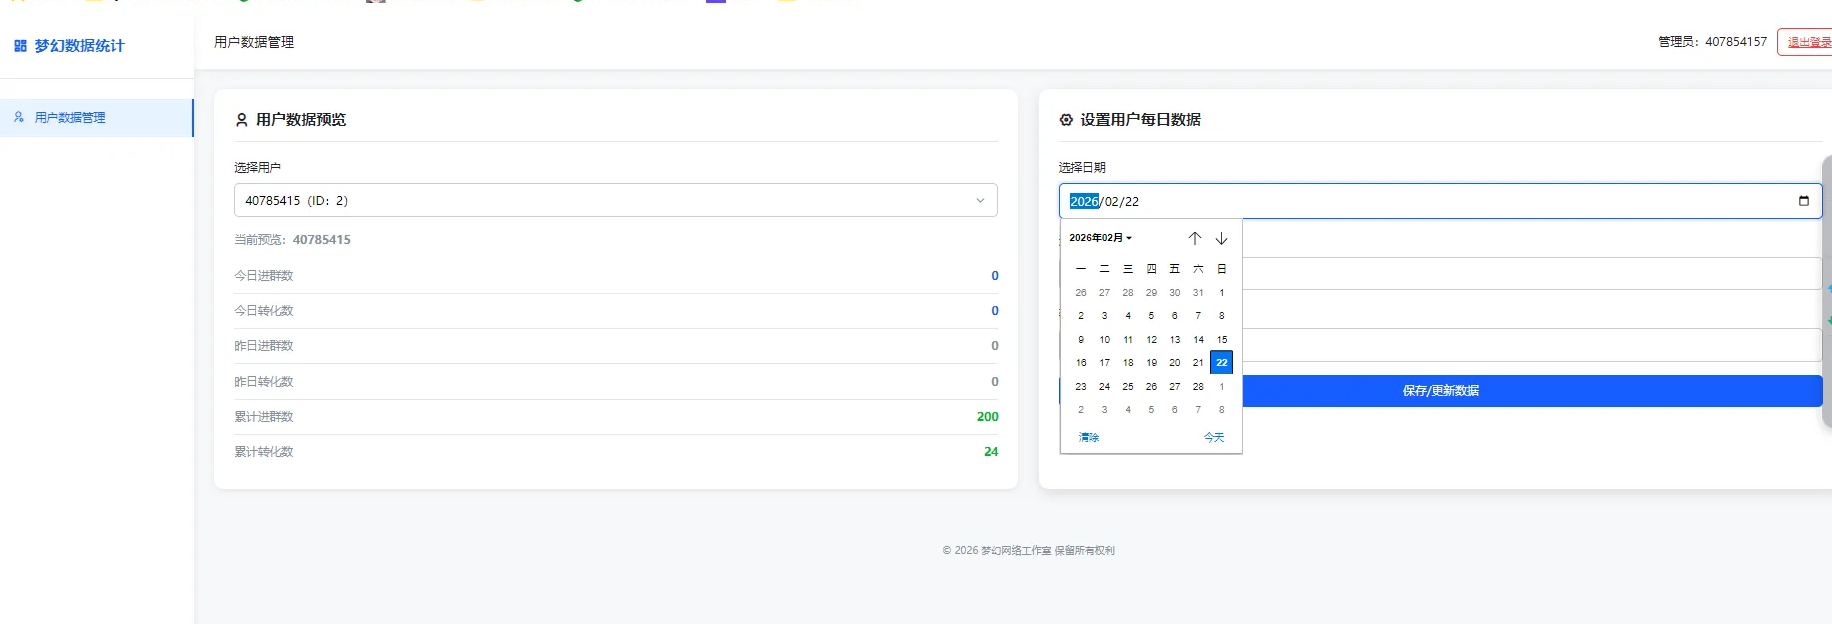Screen dimensions: 1832x624
Task: Go to previous month with up arrow
Action: point(1194,238)
